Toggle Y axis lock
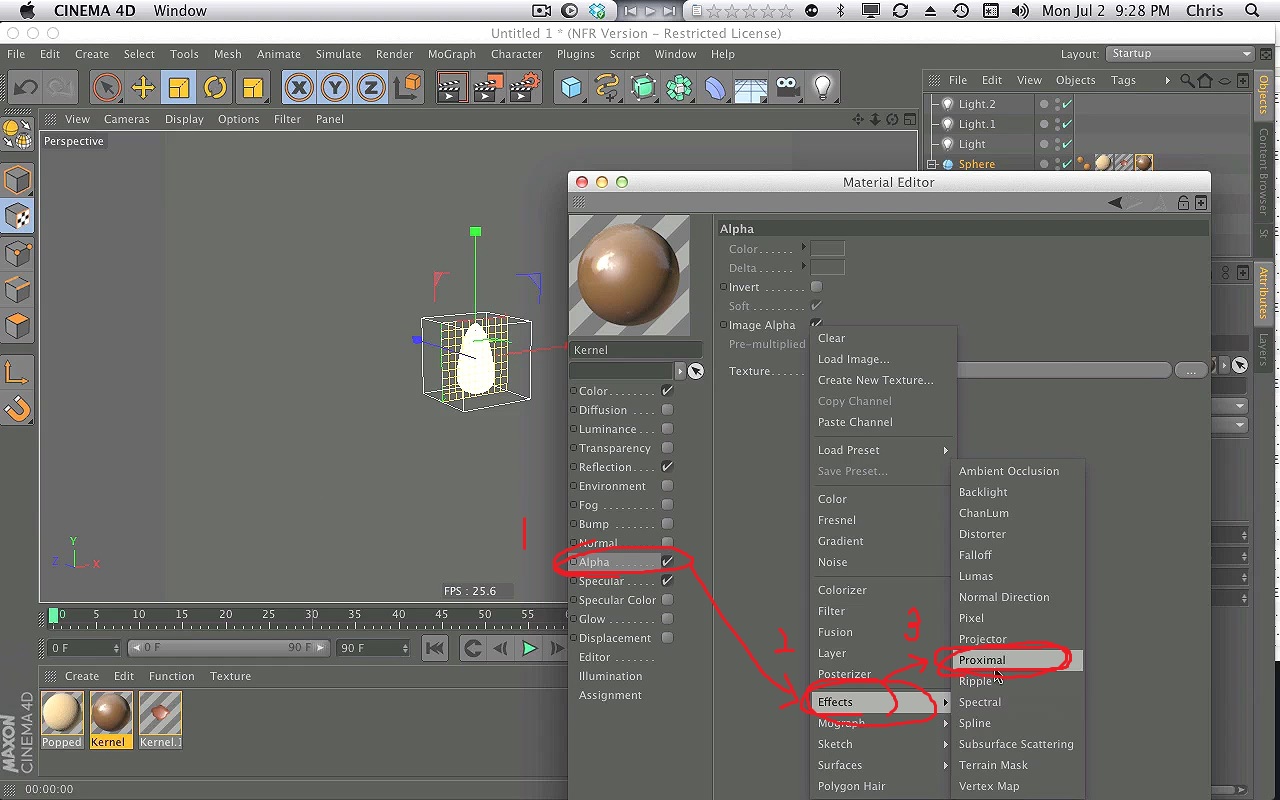This screenshot has width=1280, height=800. click(x=335, y=88)
